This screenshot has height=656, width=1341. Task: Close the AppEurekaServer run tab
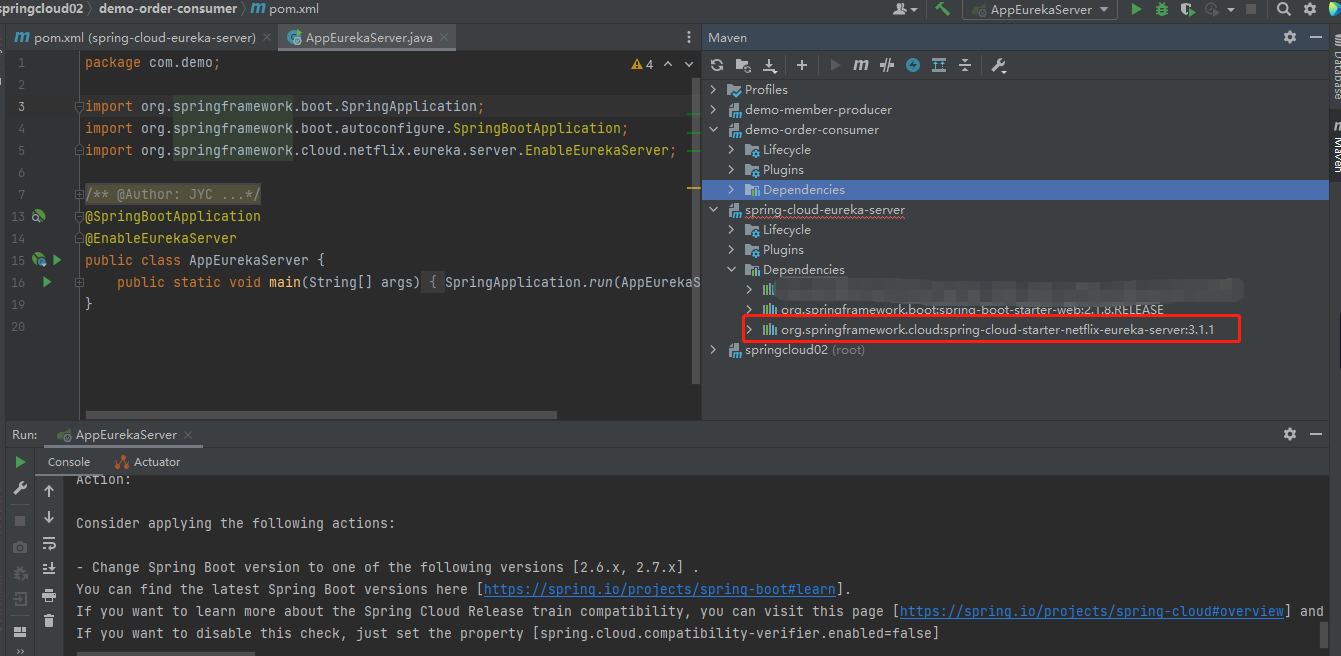[x=189, y=436]
